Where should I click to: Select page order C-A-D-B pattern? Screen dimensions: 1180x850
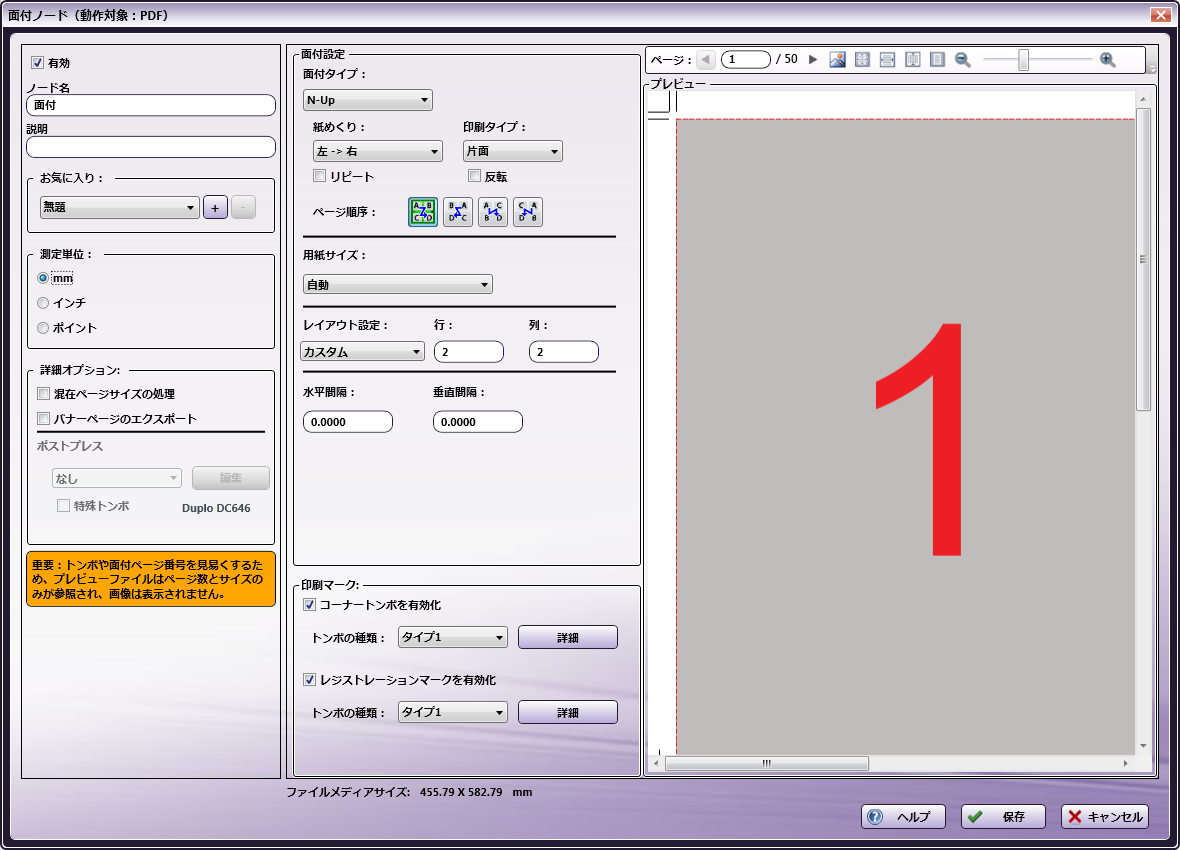point(528,212)
